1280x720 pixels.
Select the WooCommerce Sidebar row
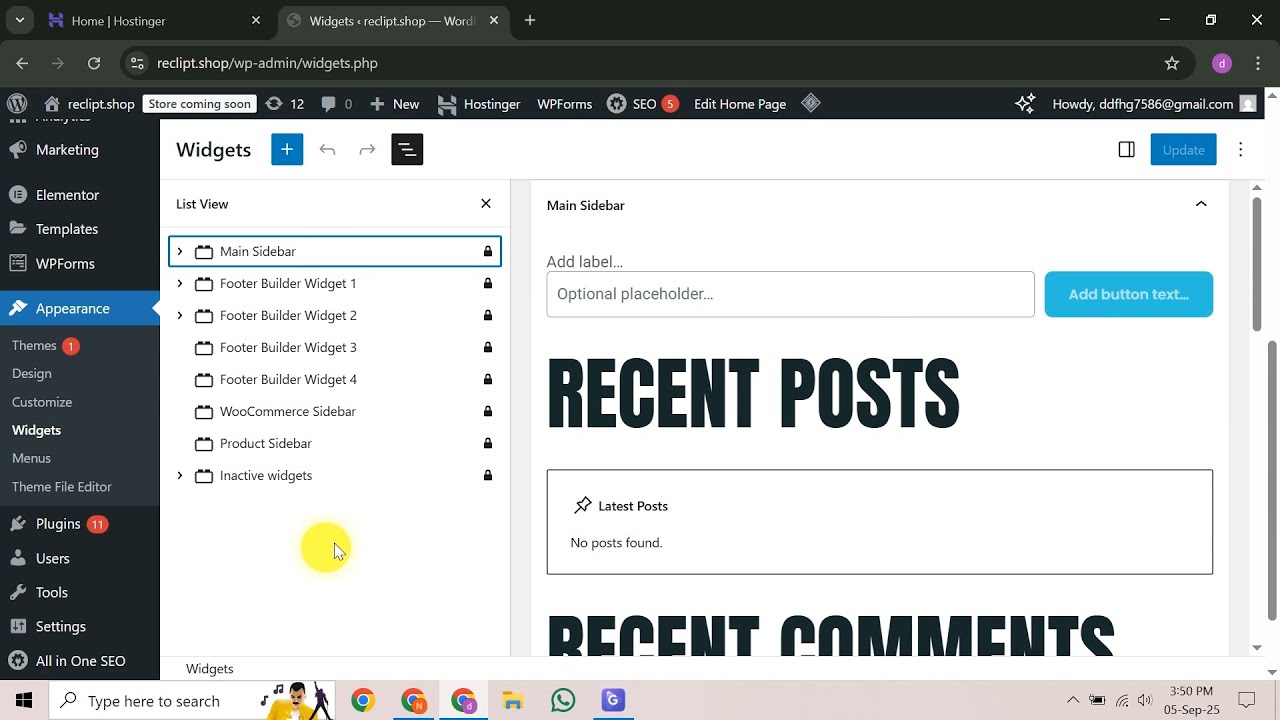pos(335,411)
